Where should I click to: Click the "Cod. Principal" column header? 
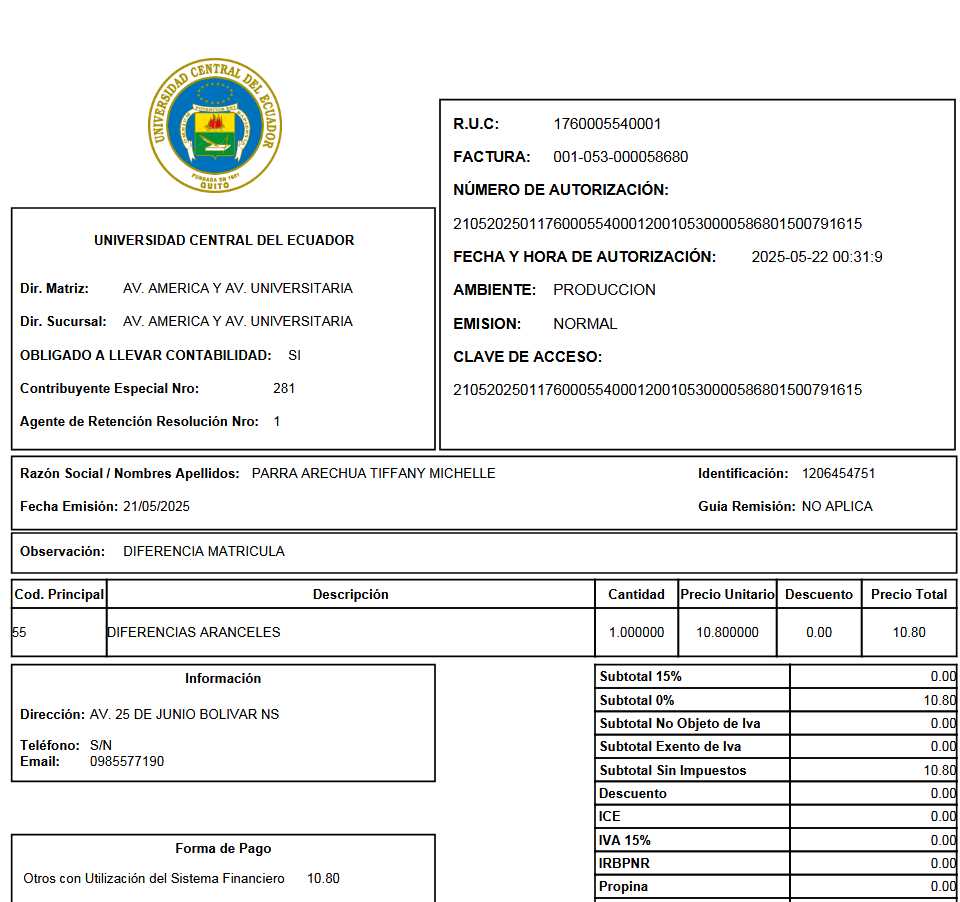pos(59,594)
